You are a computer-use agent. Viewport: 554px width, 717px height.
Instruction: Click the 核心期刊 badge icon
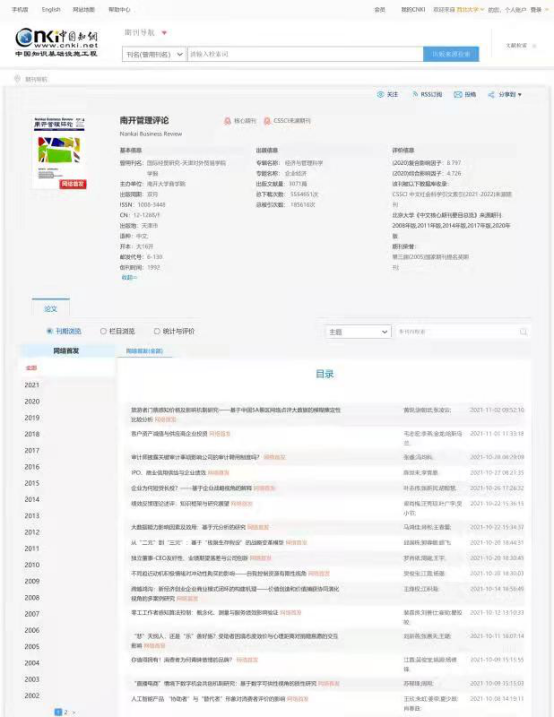pos(227,121)
